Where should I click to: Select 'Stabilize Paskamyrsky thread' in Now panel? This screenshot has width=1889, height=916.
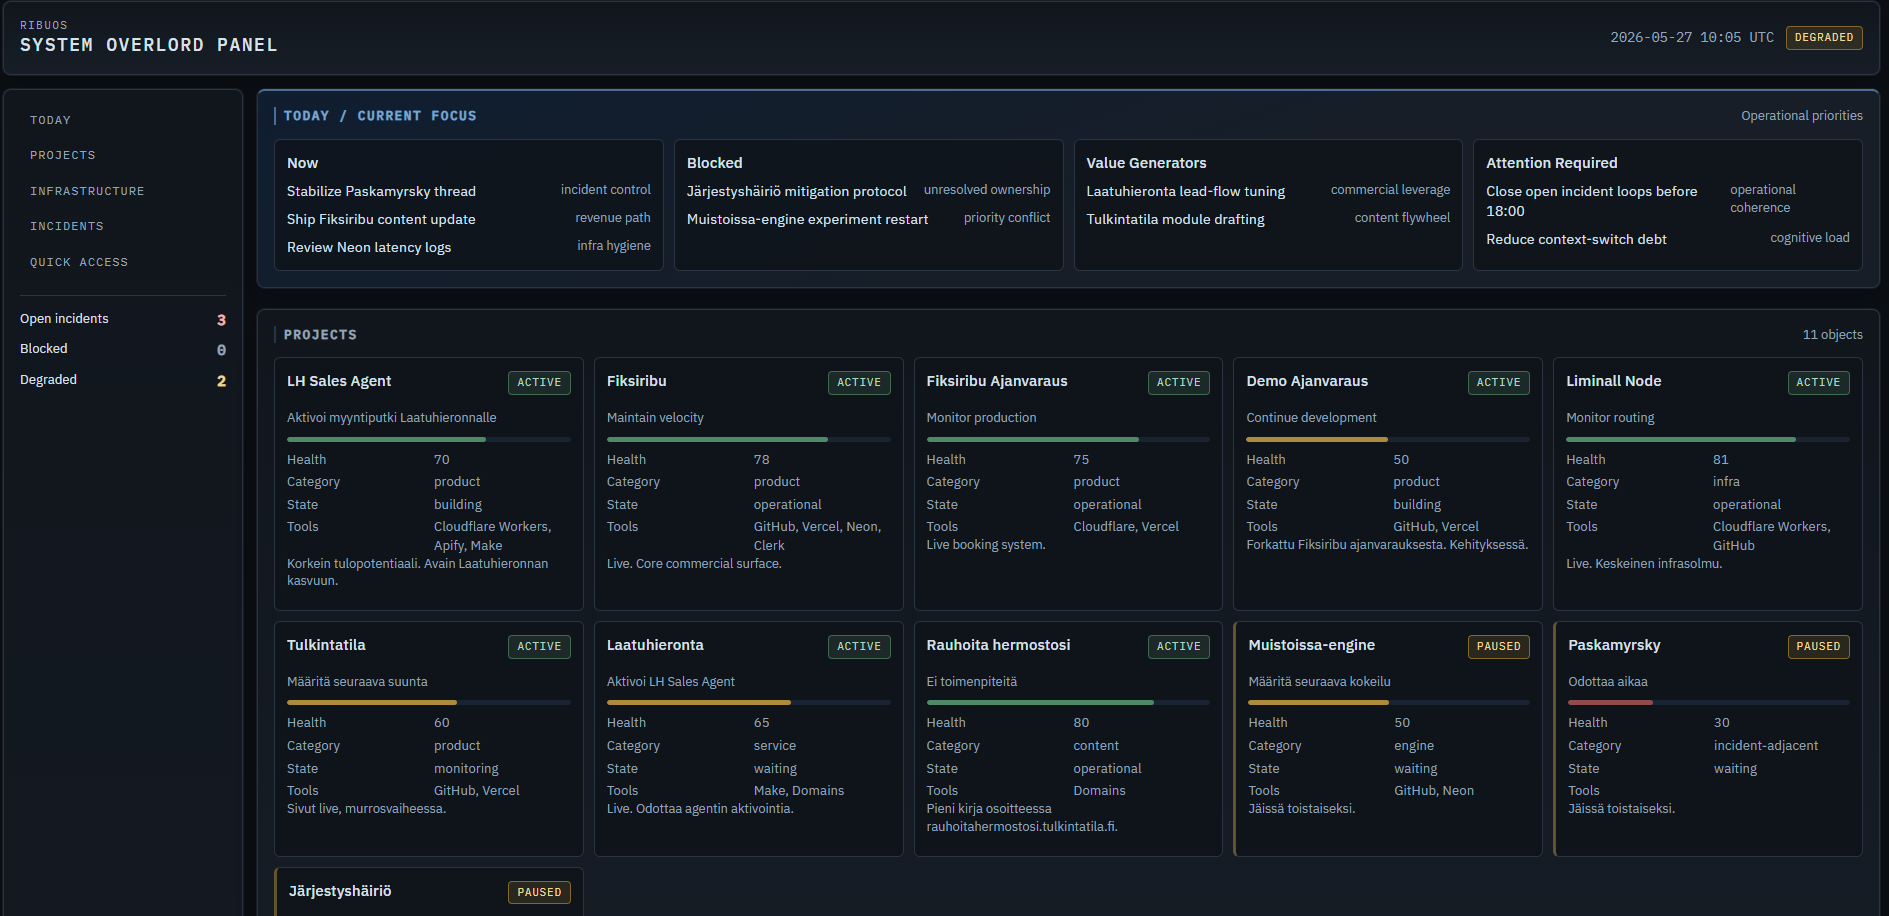381,191
